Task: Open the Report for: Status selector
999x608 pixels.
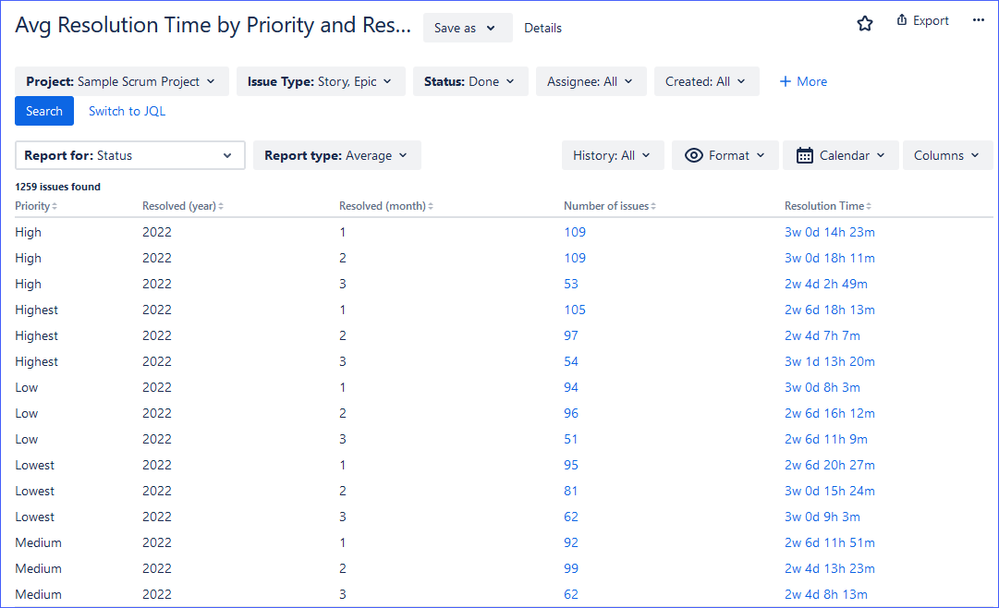Action: click(x=130, y=156)
